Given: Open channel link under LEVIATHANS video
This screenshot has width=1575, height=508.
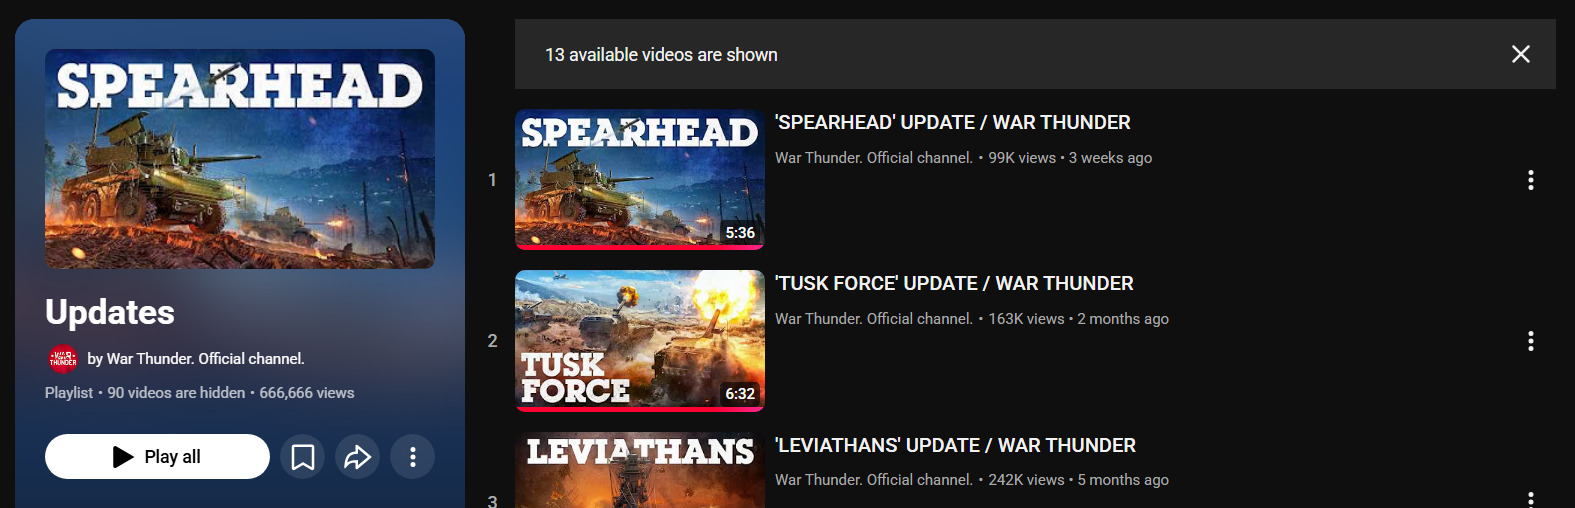Looking at the screenshot, I should coord(874,480).
